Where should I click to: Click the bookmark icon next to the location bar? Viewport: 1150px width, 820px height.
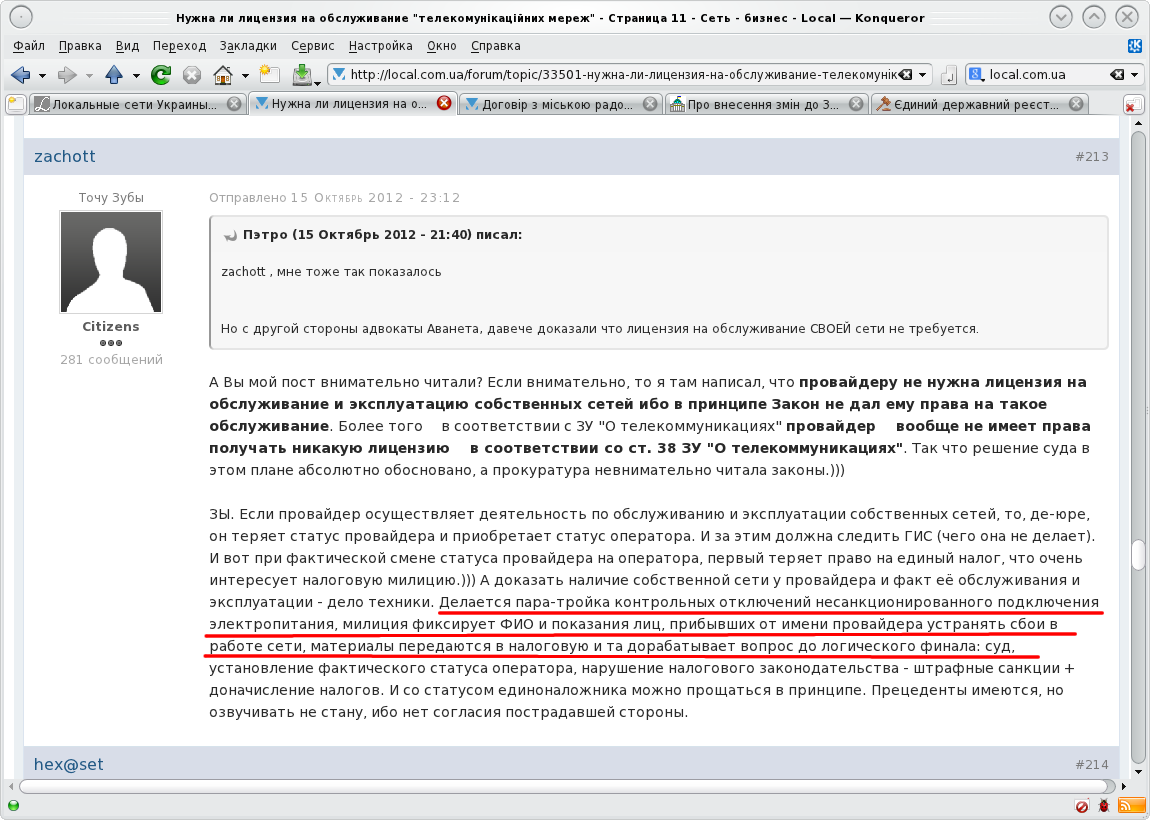pyautogui.click(x=949, y=75)
